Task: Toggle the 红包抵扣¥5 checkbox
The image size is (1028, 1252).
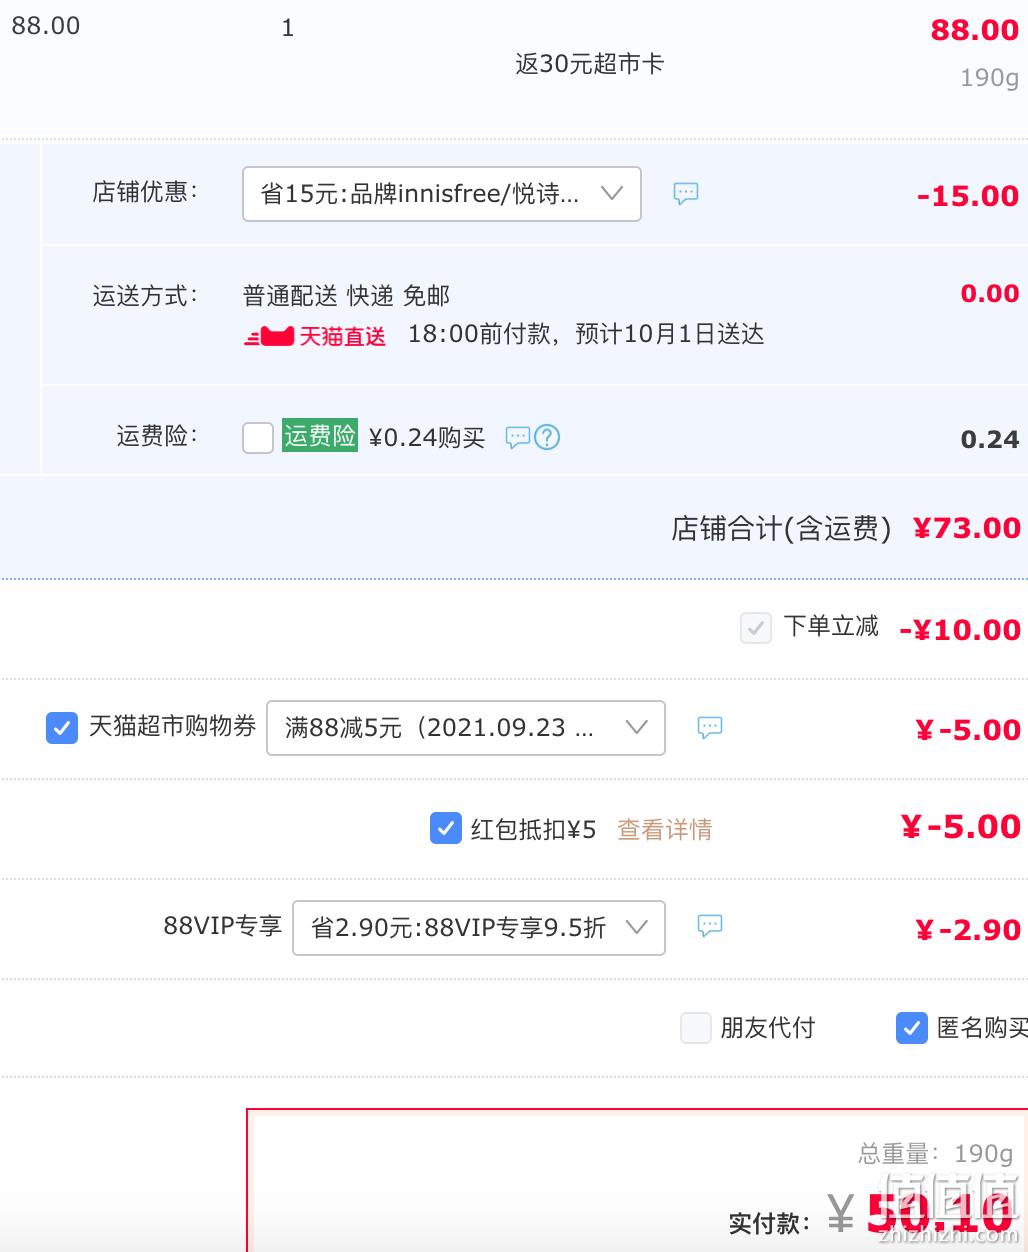Action: tap(445, 828)
